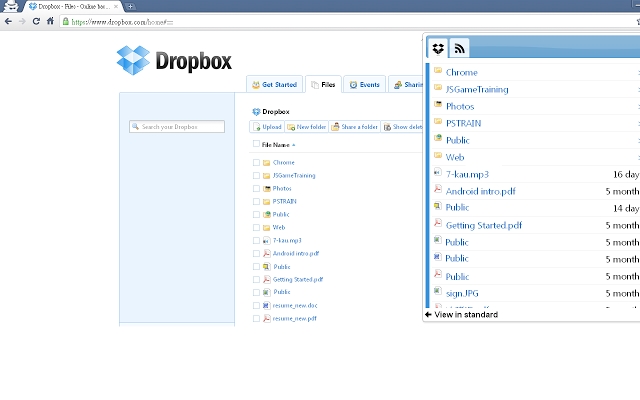Click the New folder button
This screenshot has height=400, width=640.
[305, 127]
